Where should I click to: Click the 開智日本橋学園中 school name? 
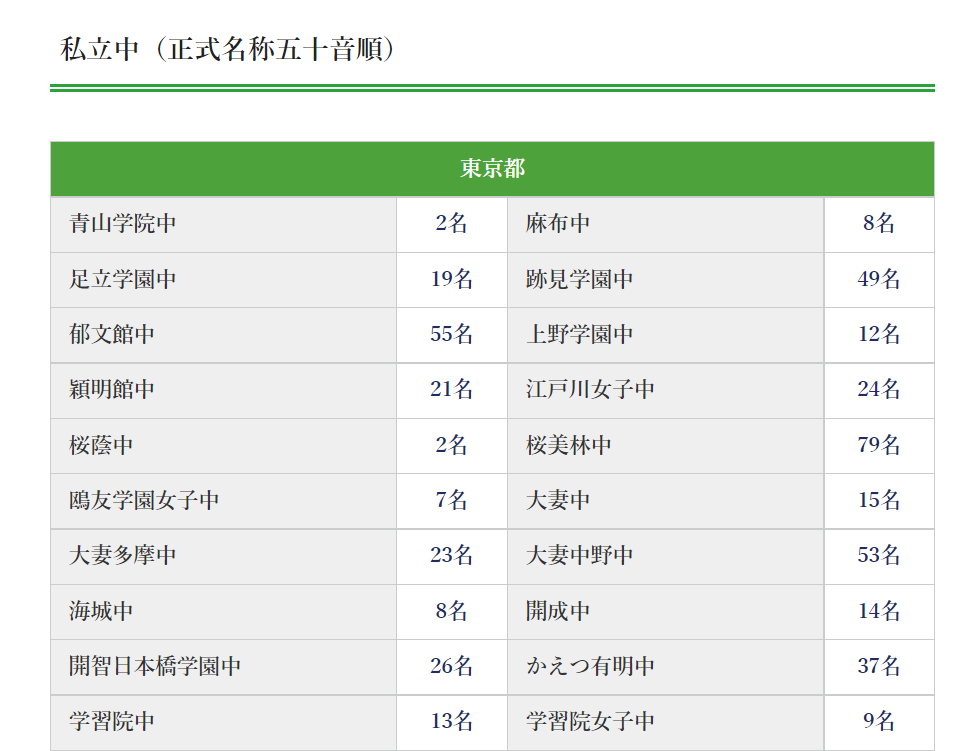click(x=155, y=666)
